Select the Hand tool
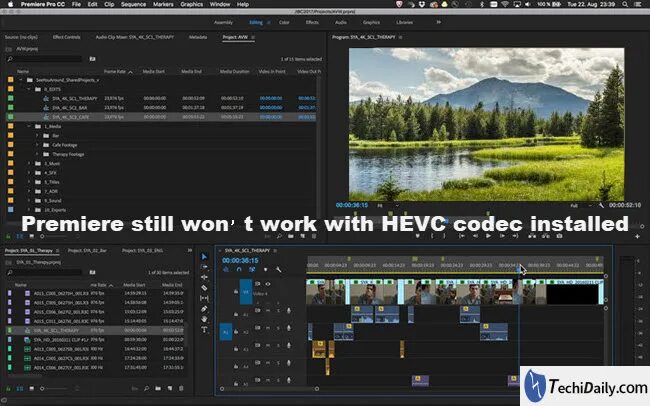The height and width of the screenshot is (406, 650). [204, 319]
